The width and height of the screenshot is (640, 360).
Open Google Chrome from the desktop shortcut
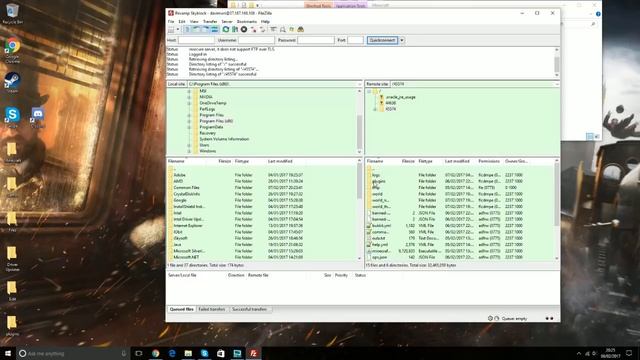coord(12,51)
